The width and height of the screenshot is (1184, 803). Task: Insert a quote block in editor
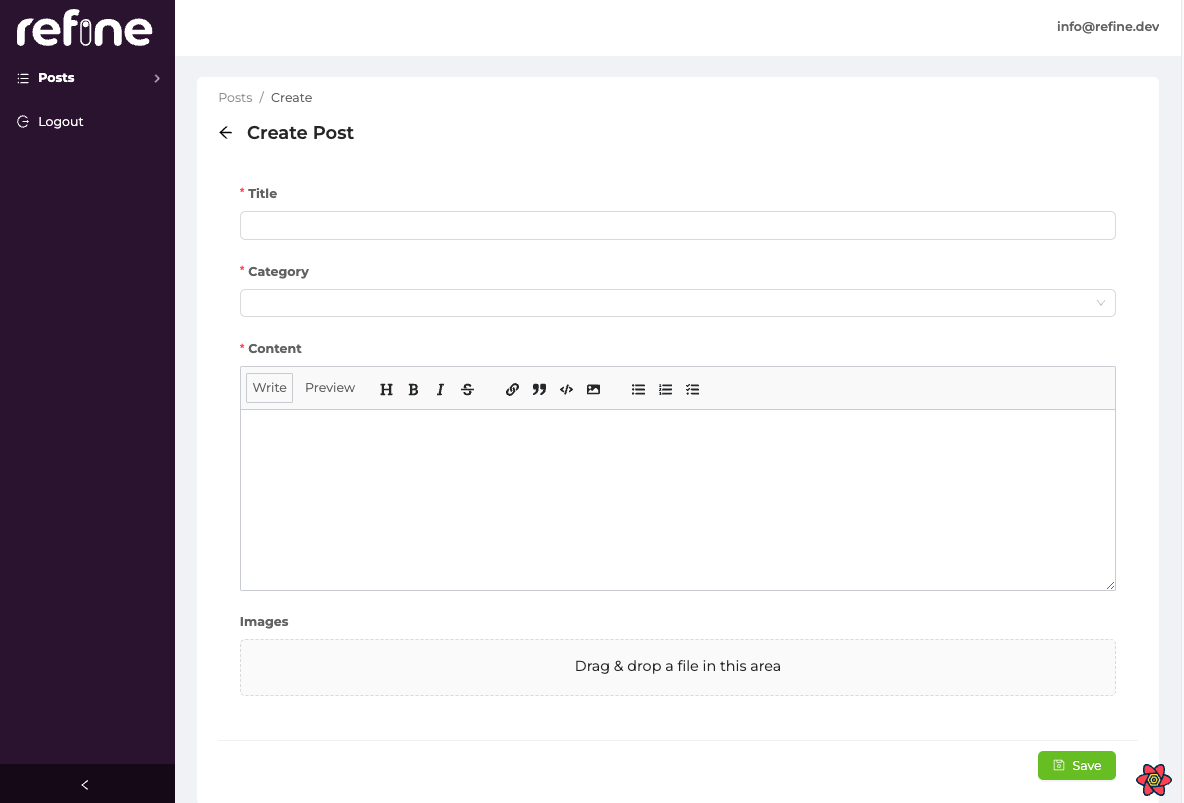click(539, 390)
